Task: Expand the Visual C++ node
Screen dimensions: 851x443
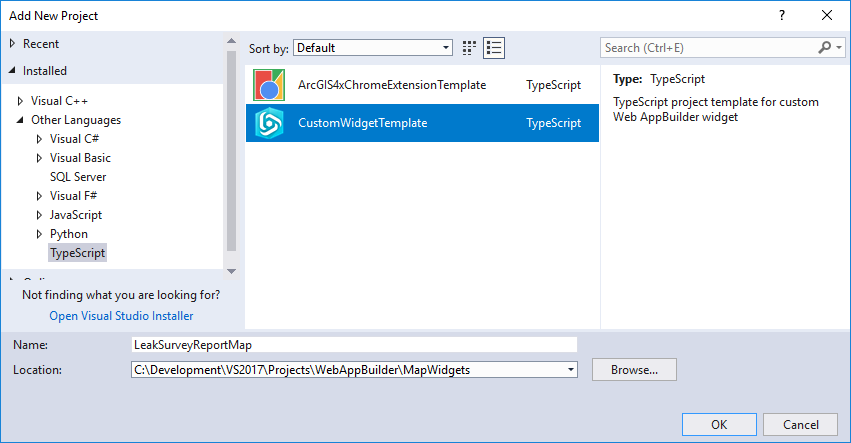Action: pos(20,100)
